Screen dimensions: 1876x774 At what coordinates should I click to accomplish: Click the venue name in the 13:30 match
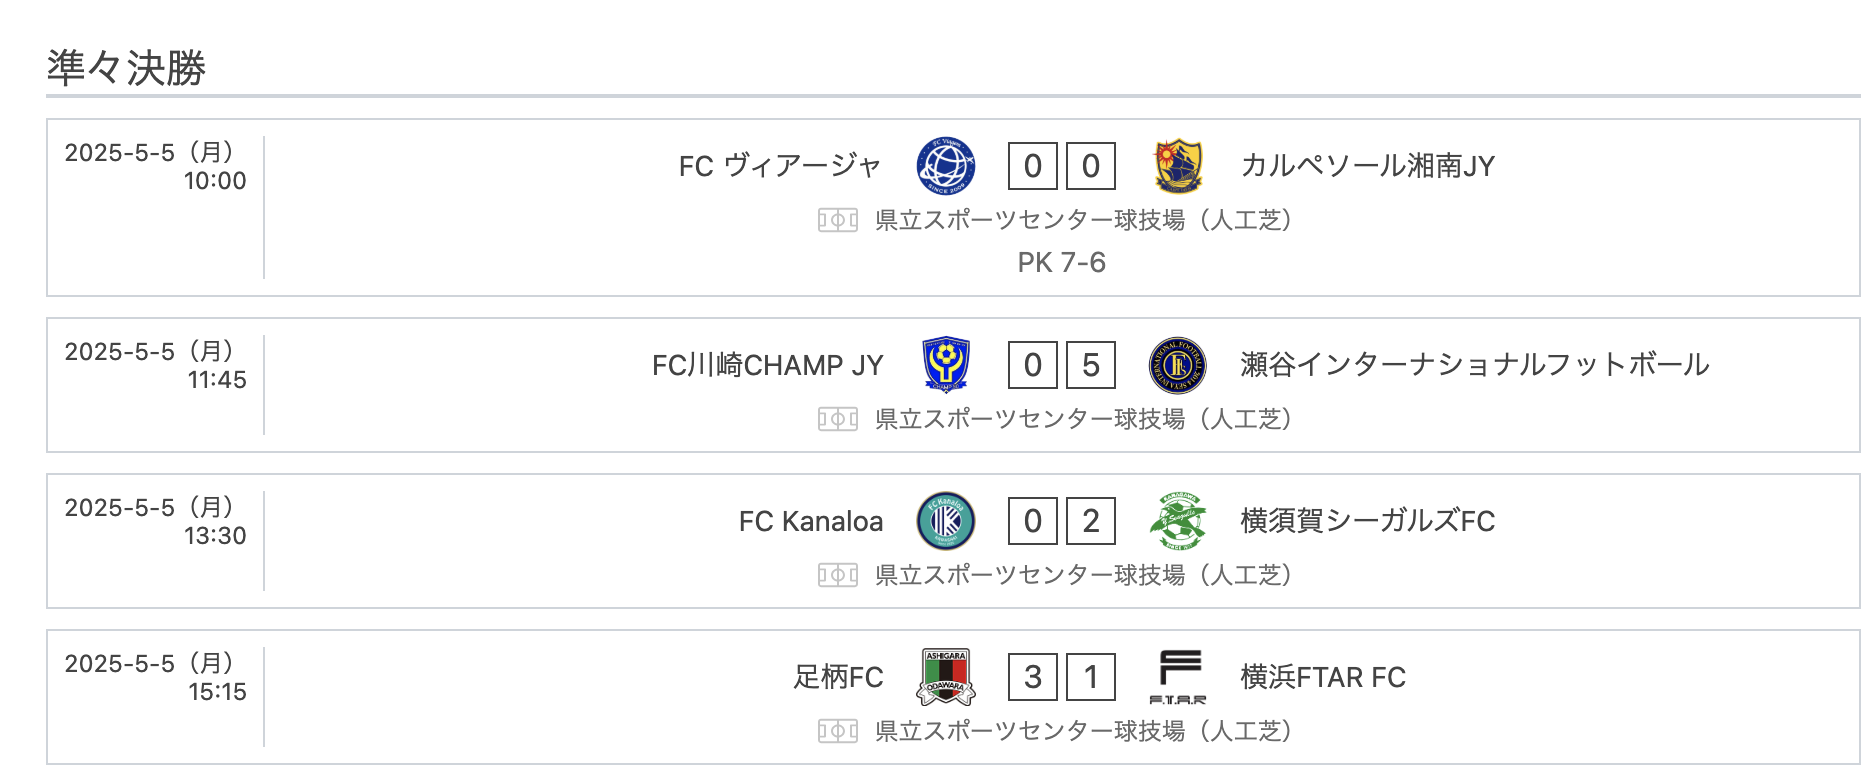1084,576
